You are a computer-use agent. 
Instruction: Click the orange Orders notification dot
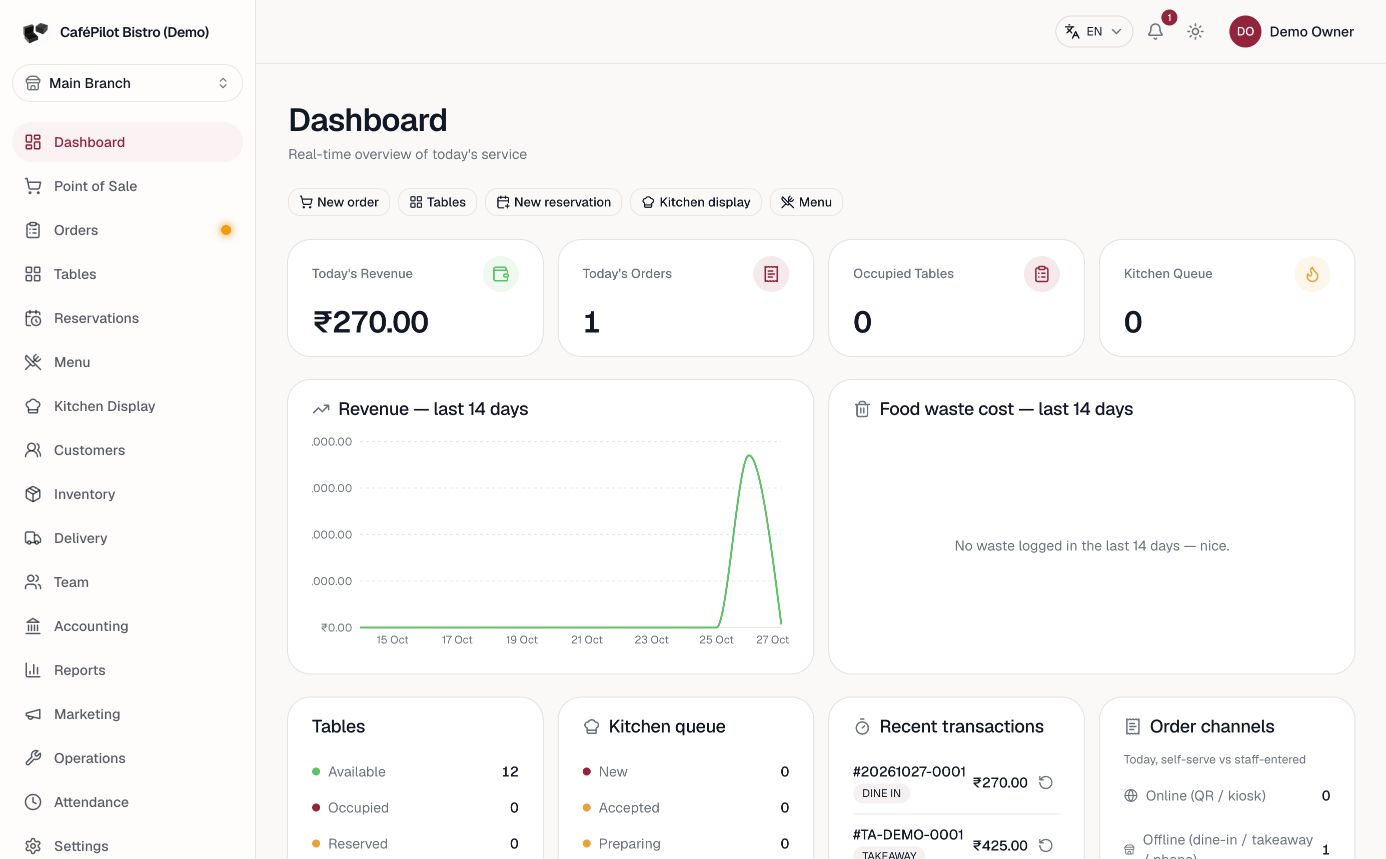point(226,230)
